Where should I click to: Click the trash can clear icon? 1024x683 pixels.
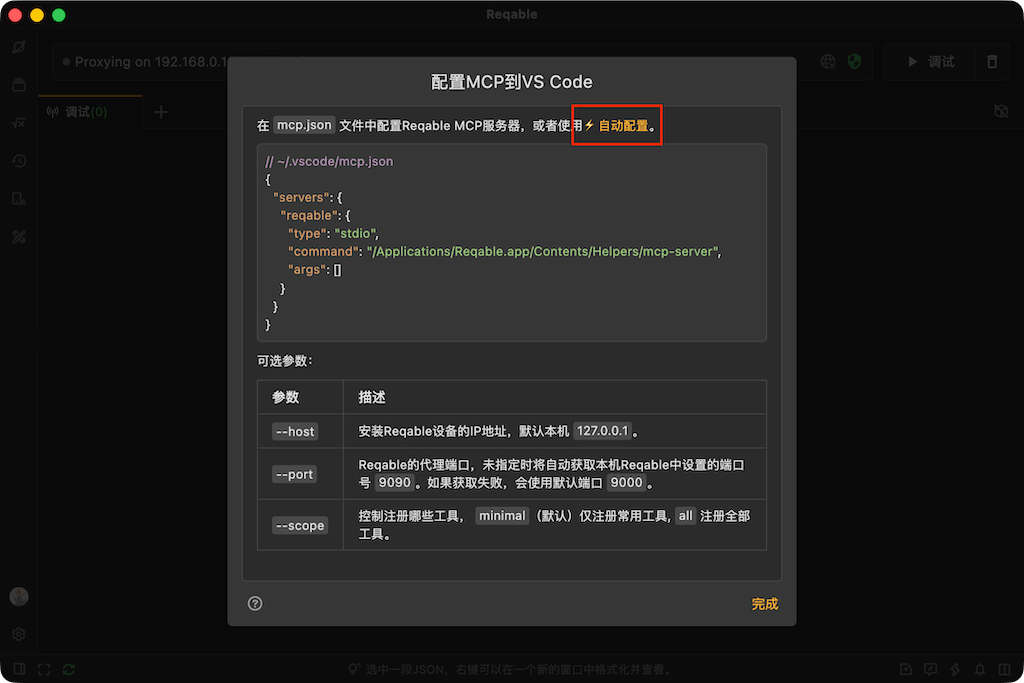pyautogui.click(x=992, y=61)
